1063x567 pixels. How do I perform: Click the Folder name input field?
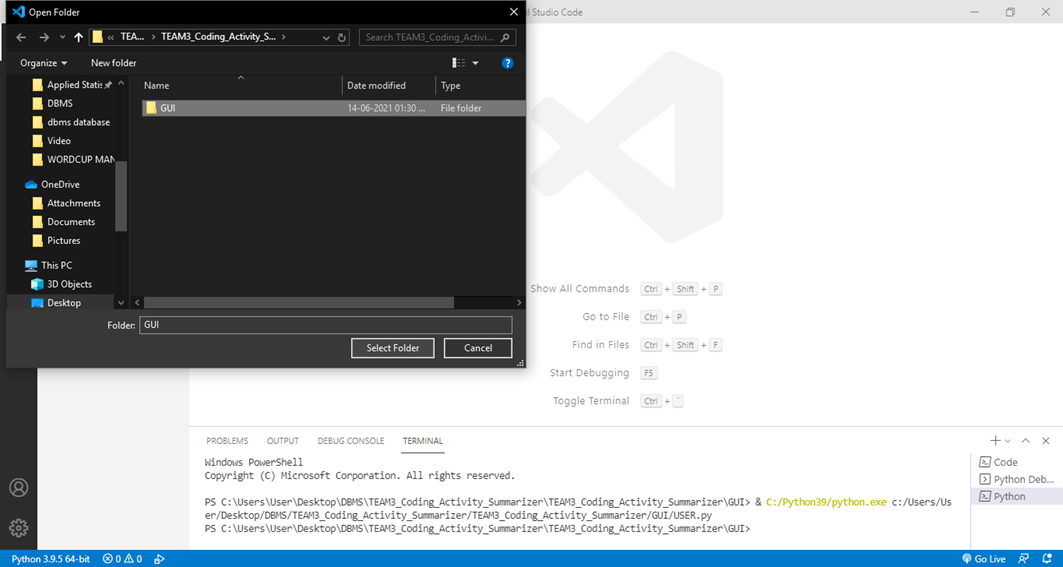point(325,325)
